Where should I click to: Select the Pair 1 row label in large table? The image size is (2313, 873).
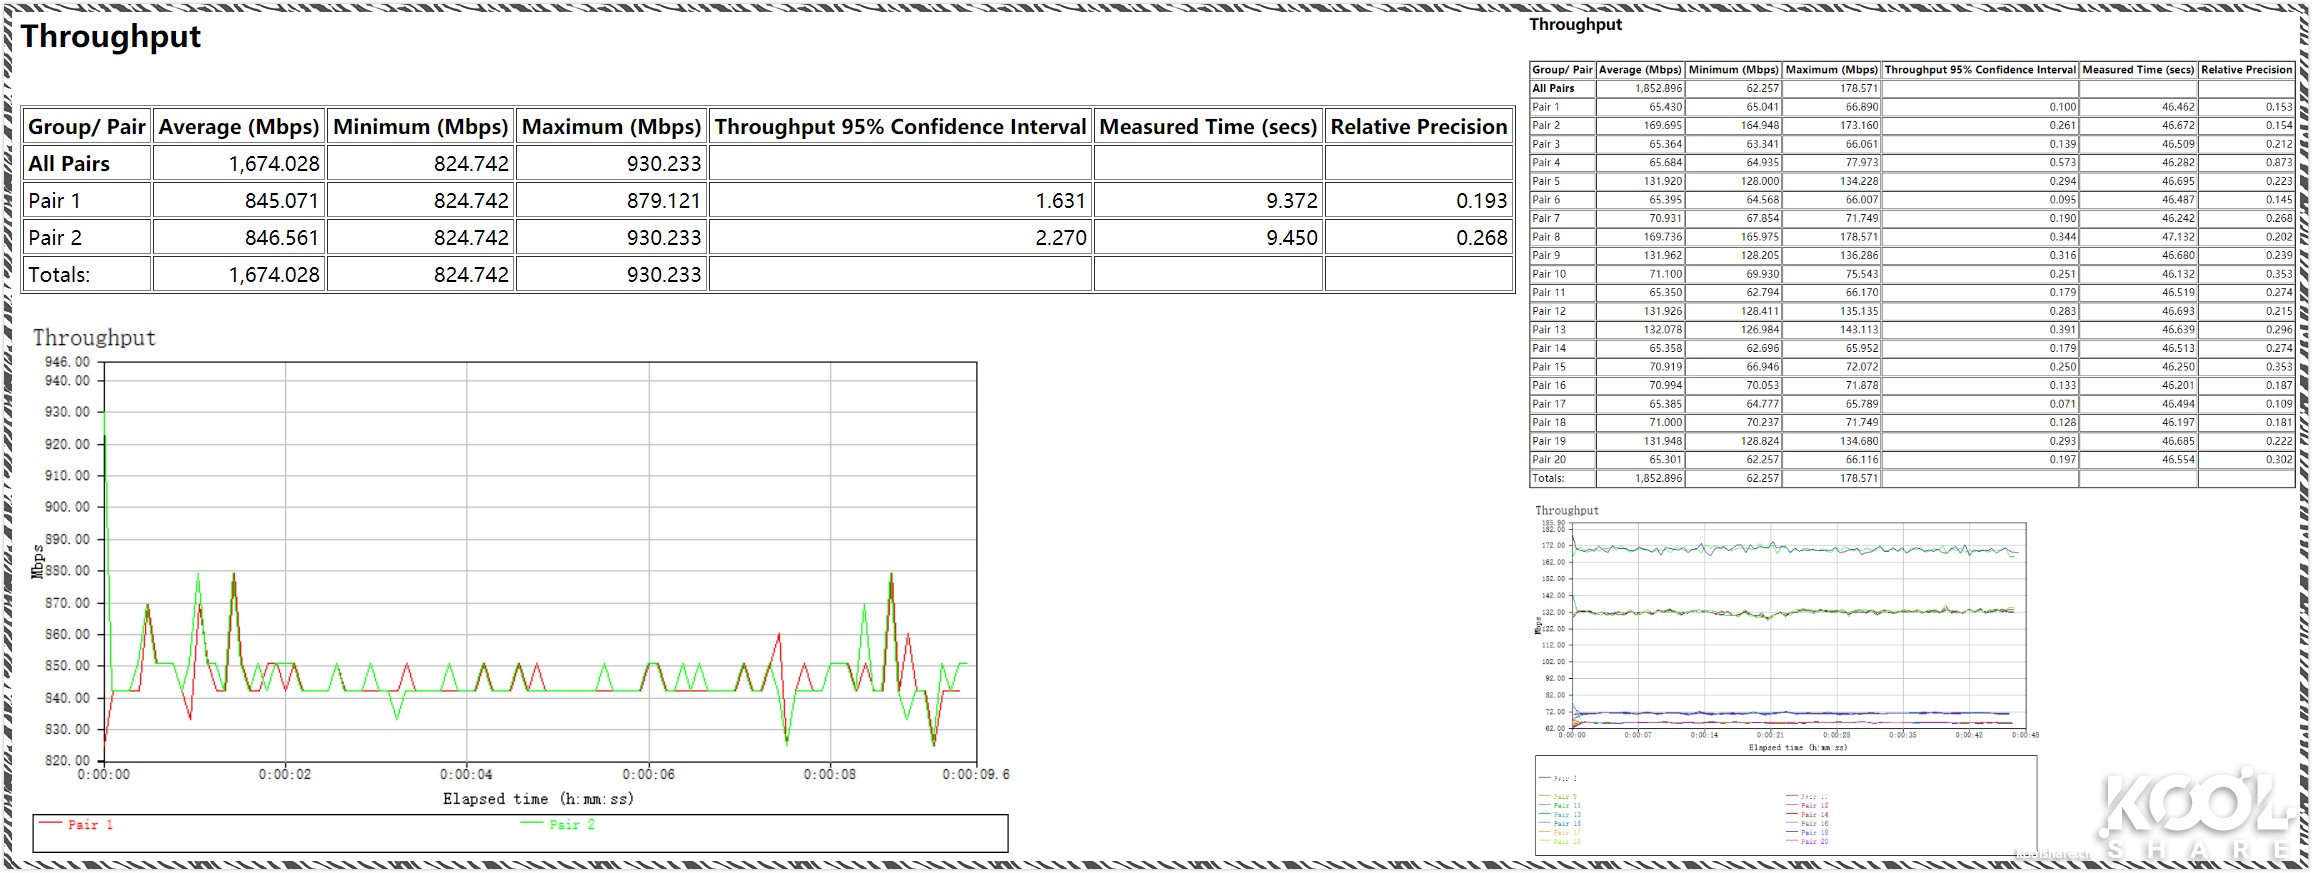point(53,201)
